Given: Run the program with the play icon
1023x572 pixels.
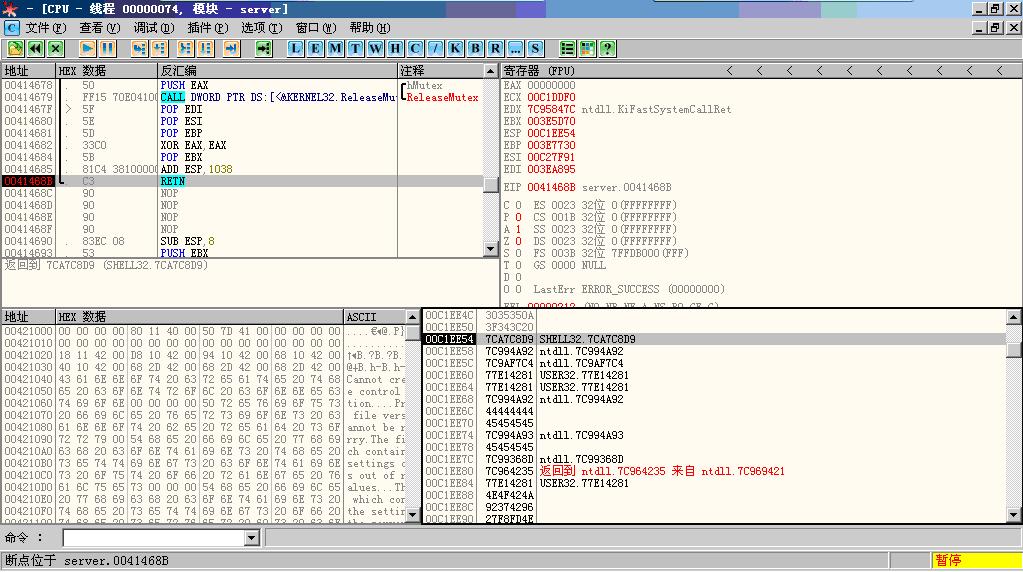Looking at the screenshot, I should [87, 48].
